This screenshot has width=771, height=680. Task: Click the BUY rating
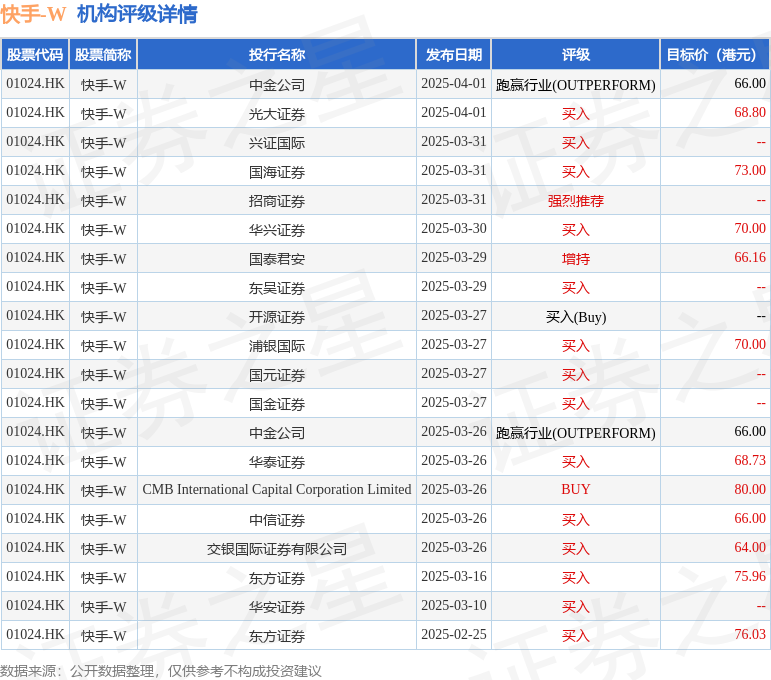coord(576,490)
